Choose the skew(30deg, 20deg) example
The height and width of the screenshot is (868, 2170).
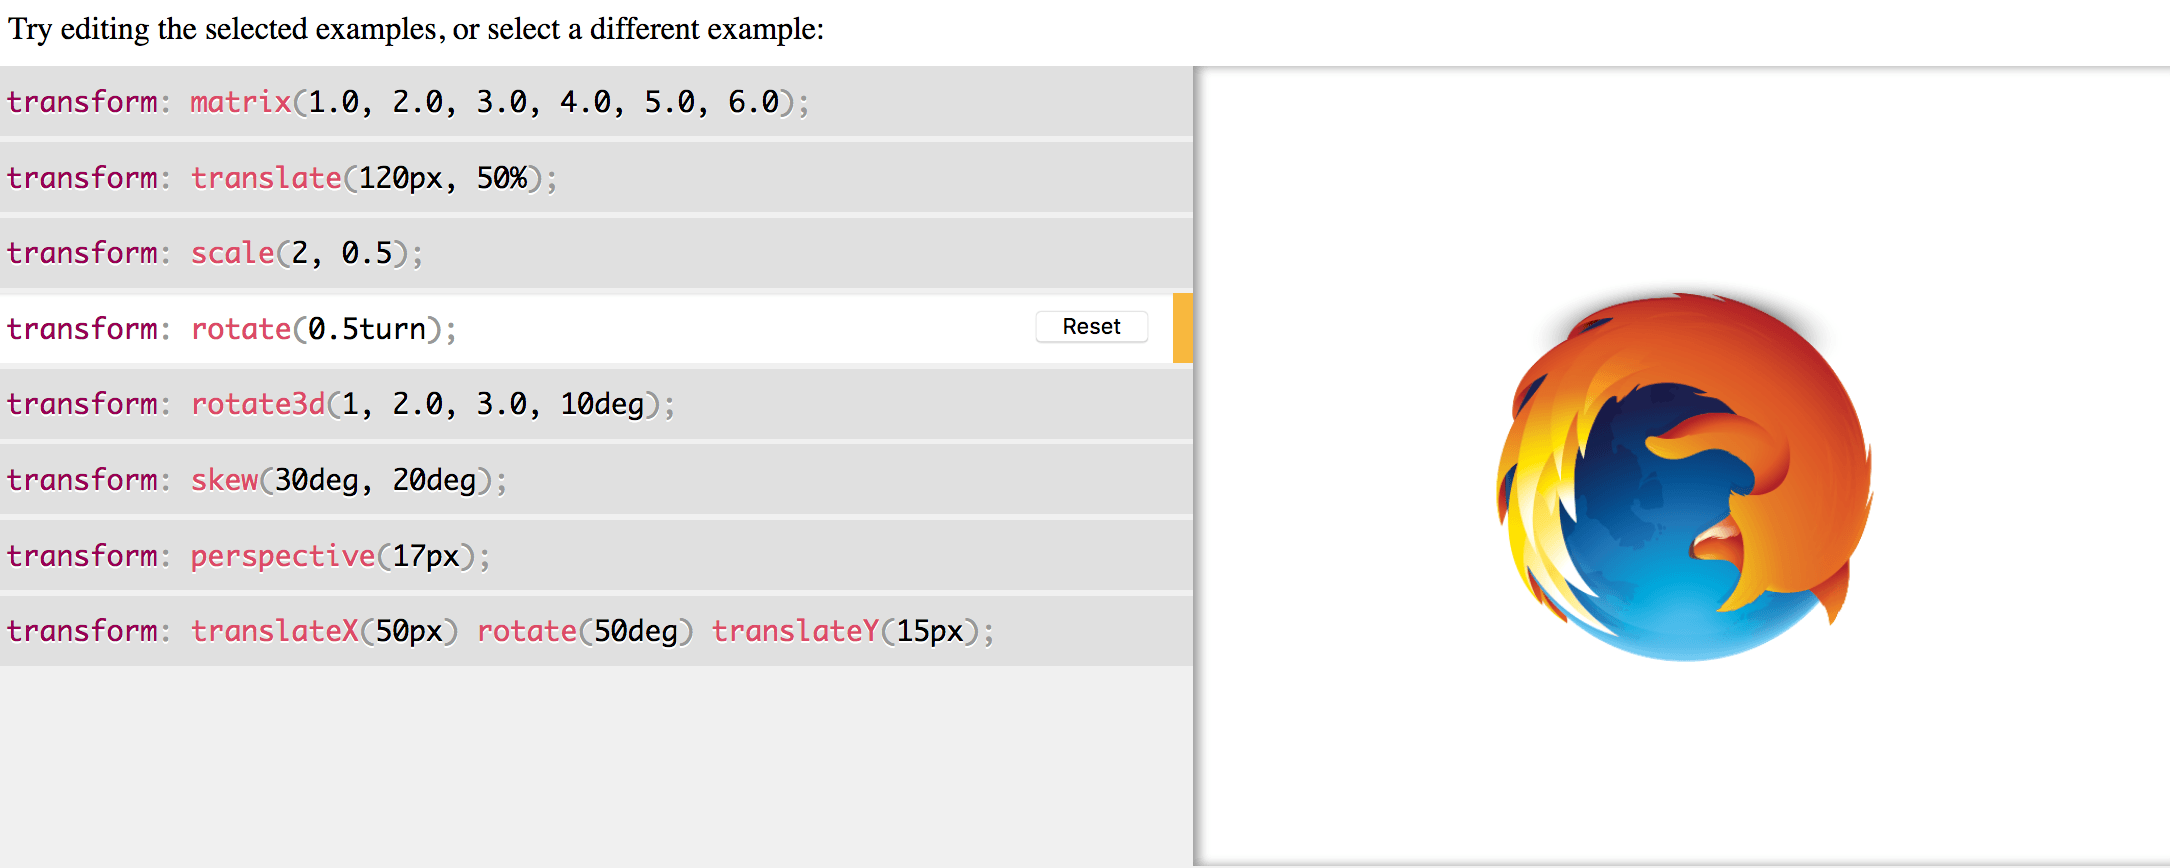coord(596,480)
